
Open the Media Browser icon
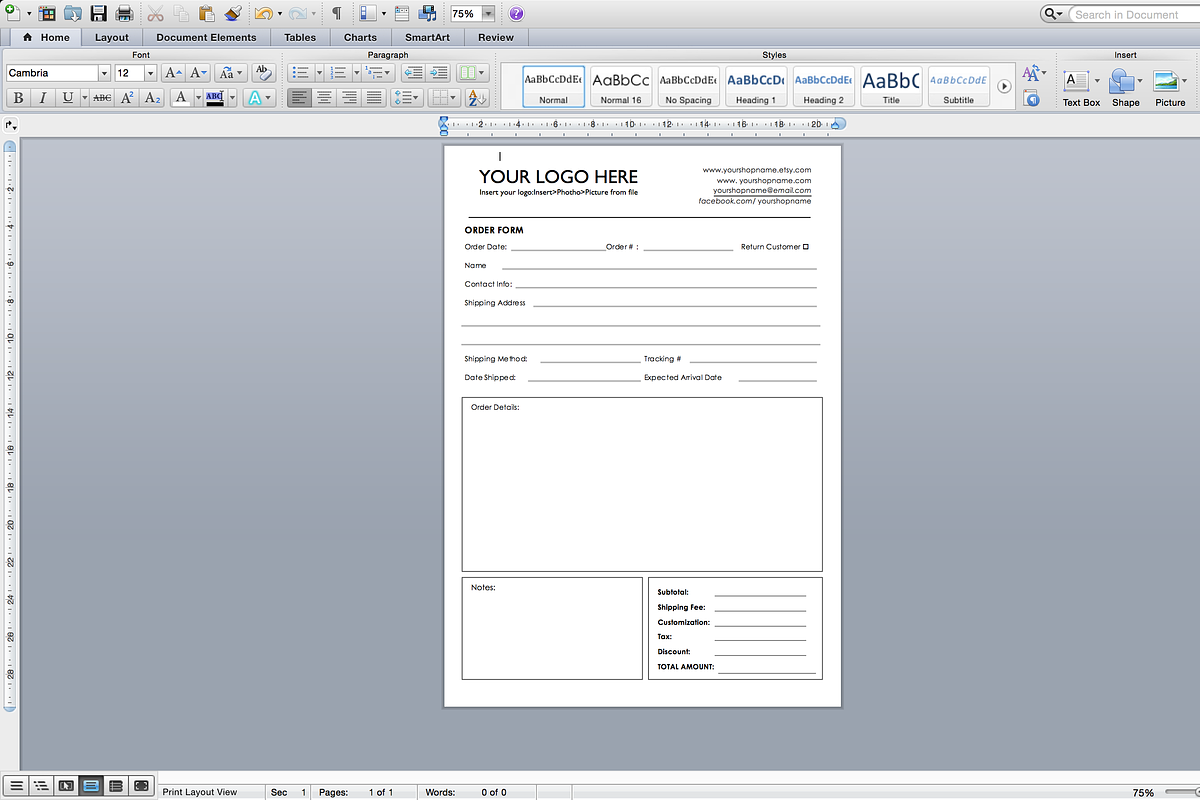[428, 13]
